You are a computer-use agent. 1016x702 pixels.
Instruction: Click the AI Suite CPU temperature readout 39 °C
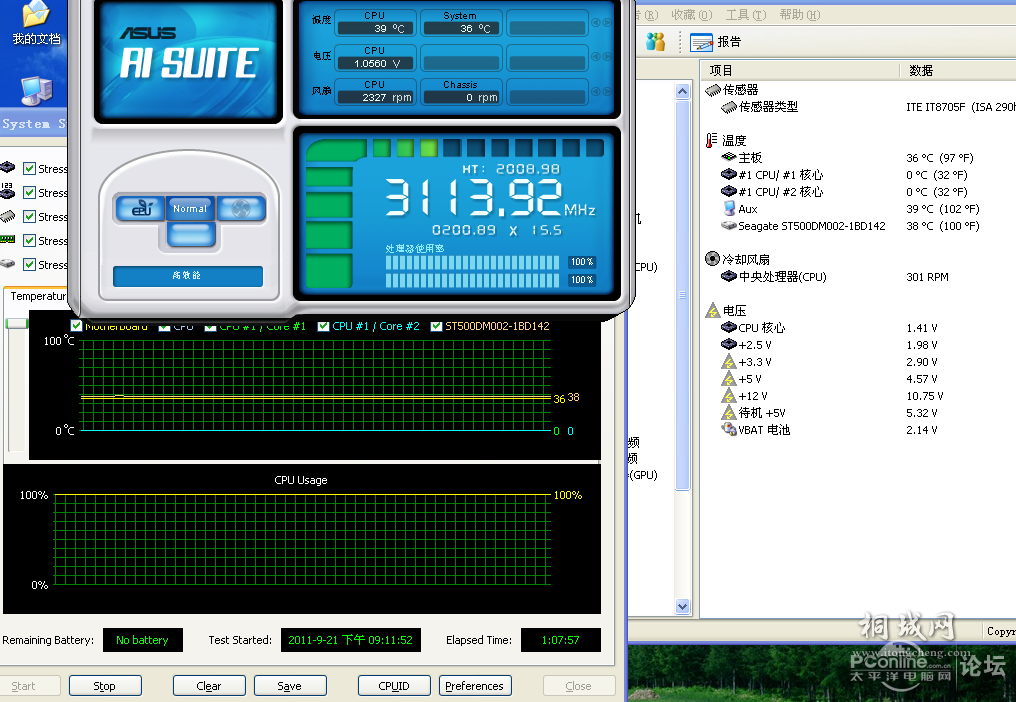click(x=375, y=29)
